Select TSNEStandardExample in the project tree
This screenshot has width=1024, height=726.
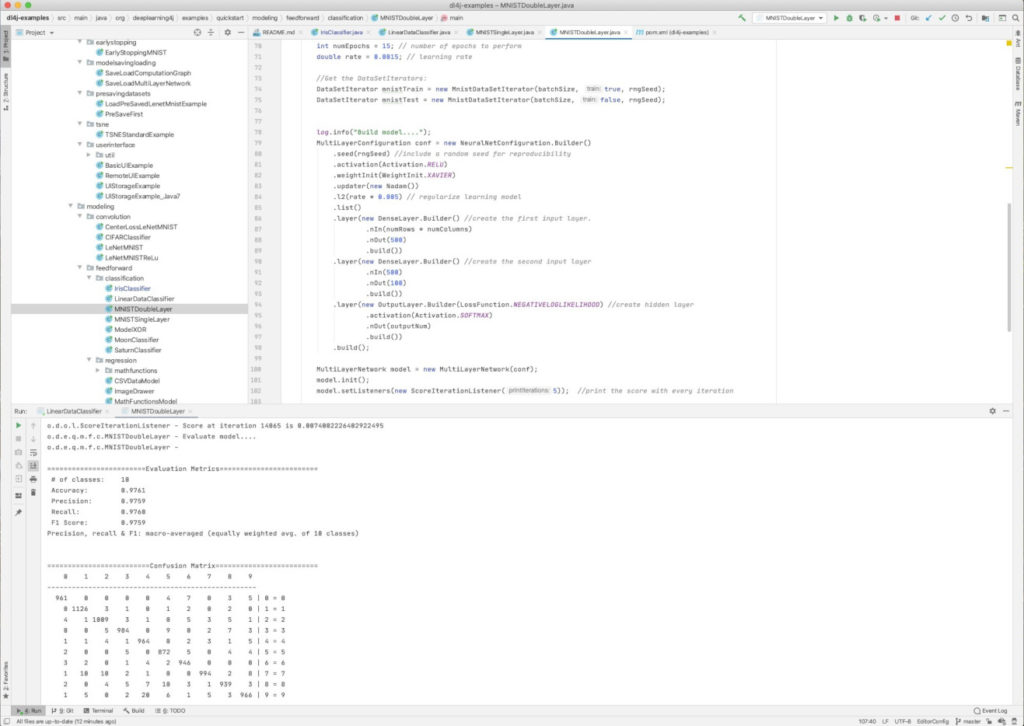click(139, 134)
